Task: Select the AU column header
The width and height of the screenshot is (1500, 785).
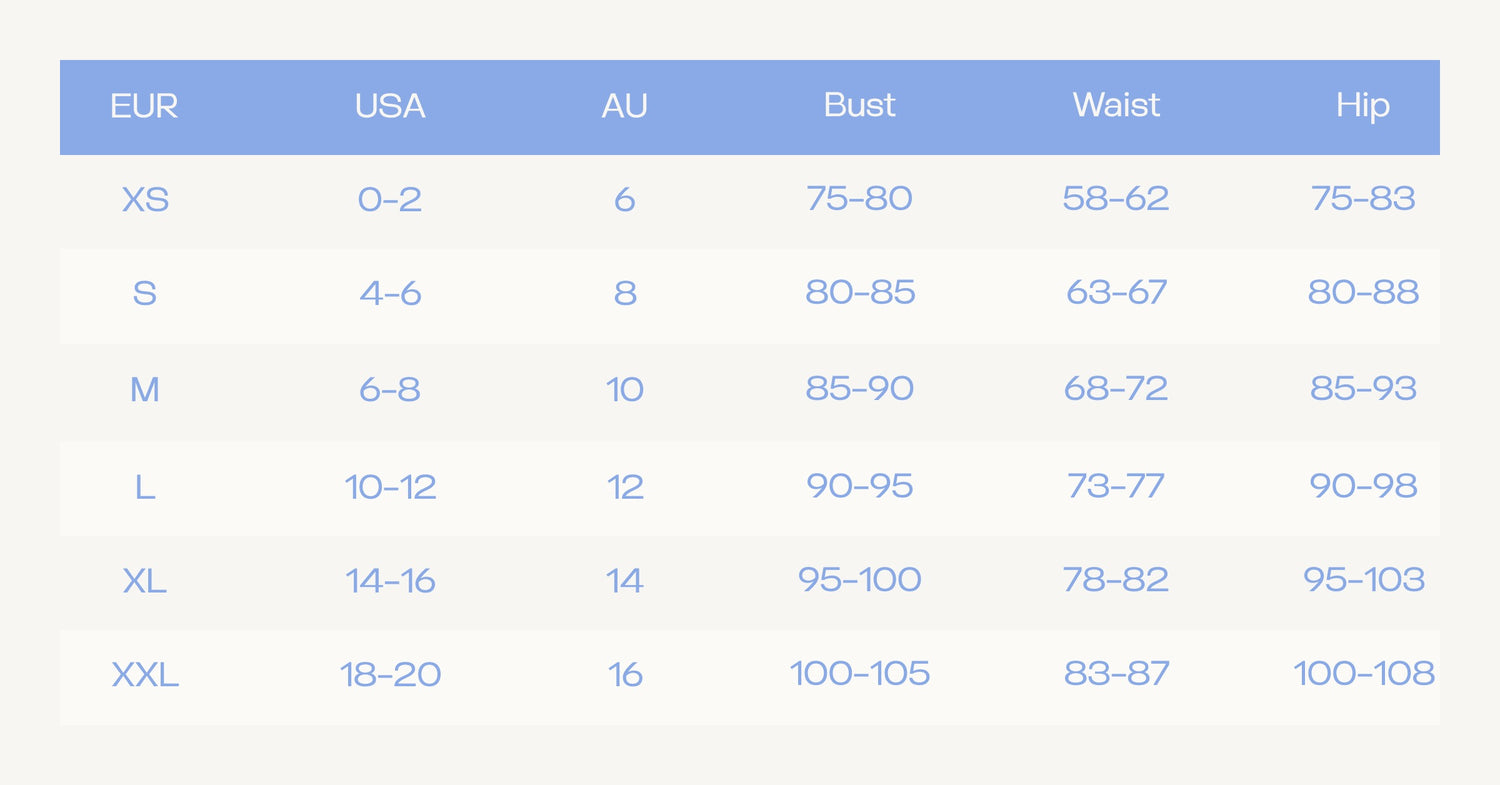Action: tap(625, 106)
